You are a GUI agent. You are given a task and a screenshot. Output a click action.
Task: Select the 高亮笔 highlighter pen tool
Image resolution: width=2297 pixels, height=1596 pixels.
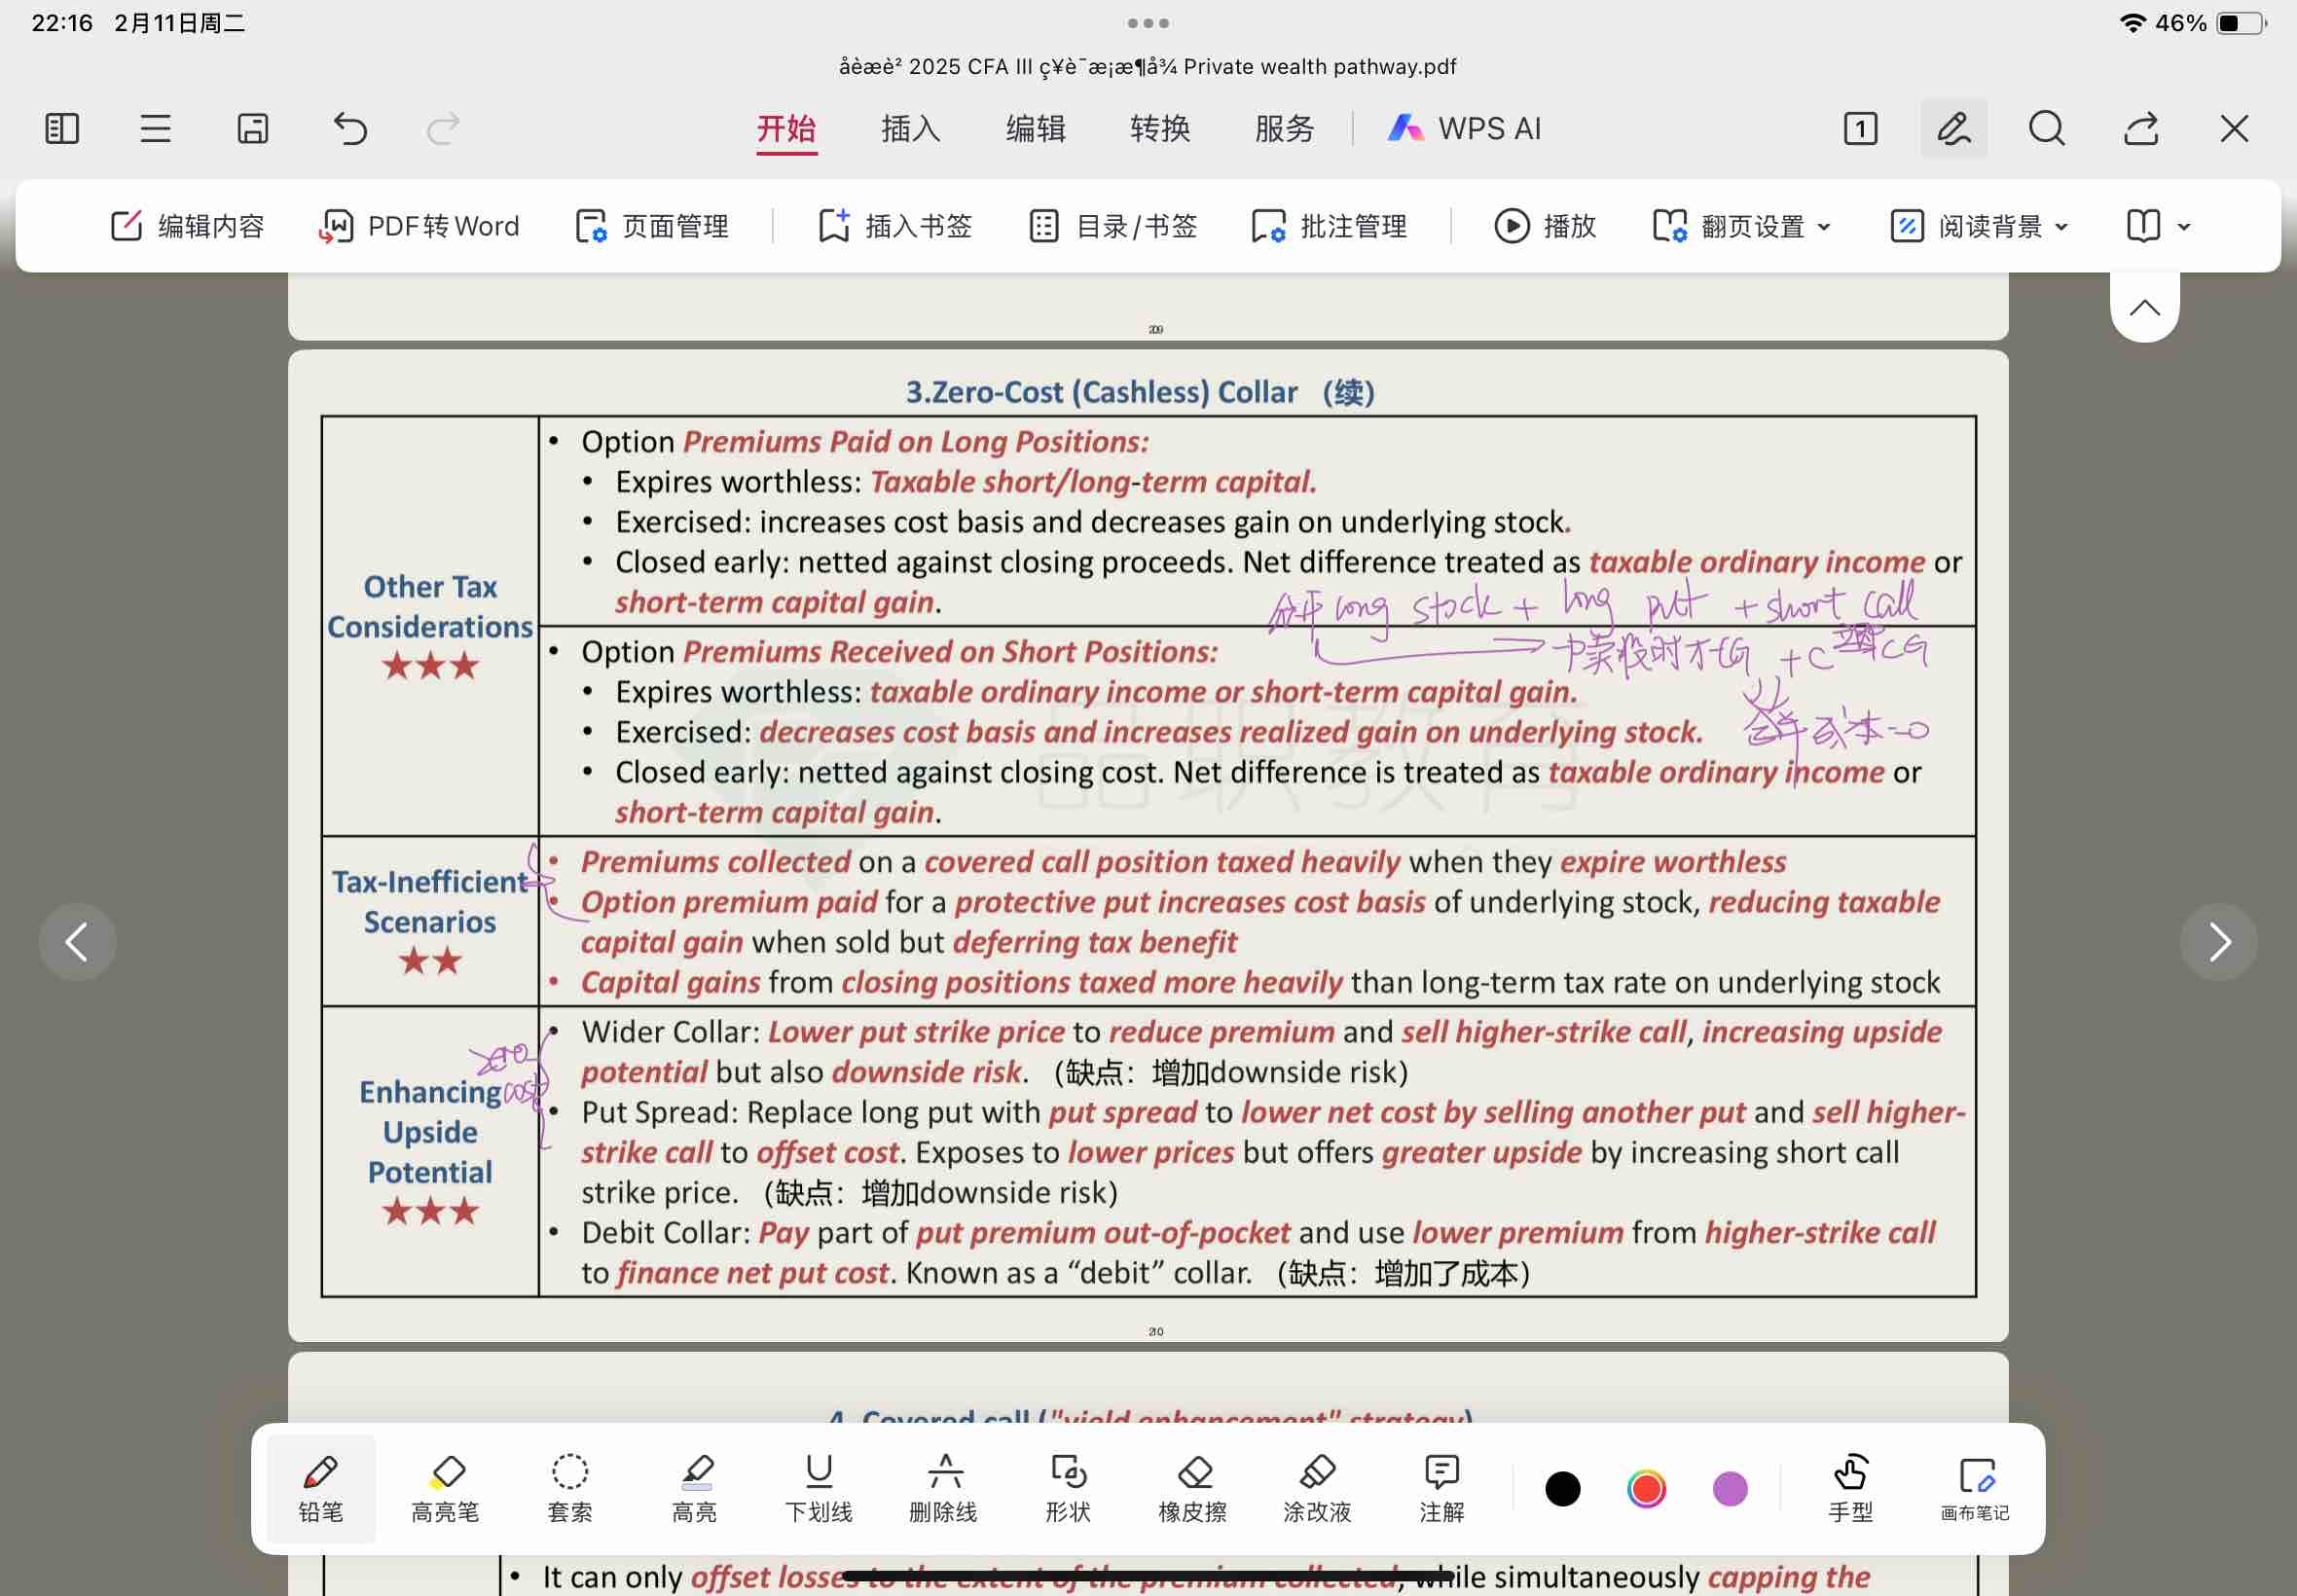pyautogui.click(x=446, y=1489)
